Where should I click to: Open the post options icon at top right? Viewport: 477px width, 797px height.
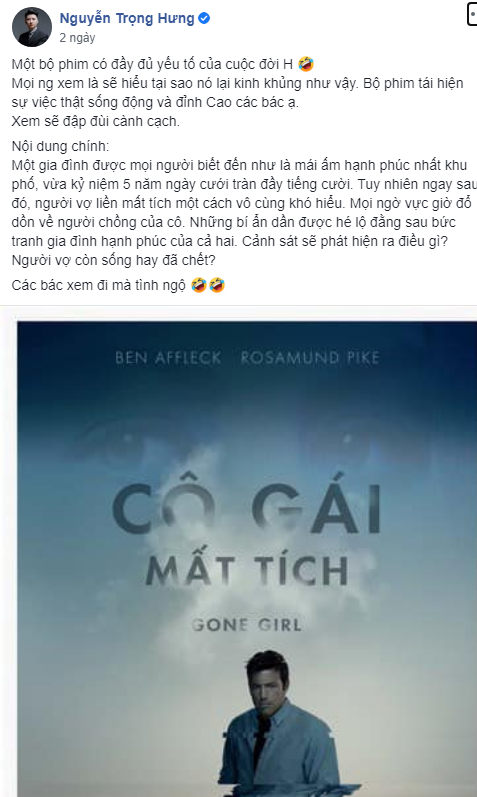pos(471,14)
